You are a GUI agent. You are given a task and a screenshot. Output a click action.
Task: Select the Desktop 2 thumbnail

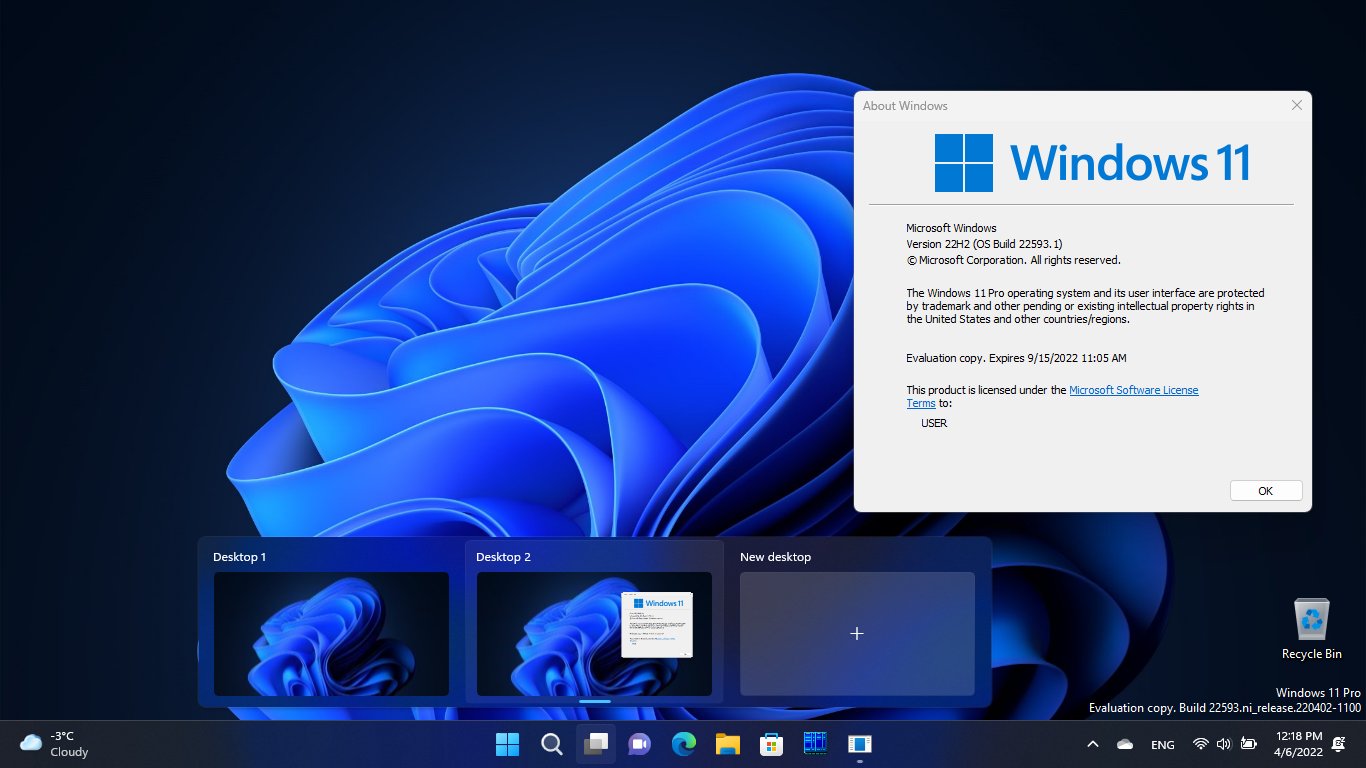tap(594, 634)
